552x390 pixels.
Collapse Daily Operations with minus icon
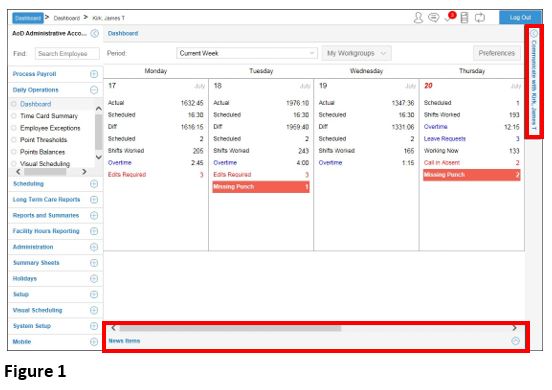[94, 90]
